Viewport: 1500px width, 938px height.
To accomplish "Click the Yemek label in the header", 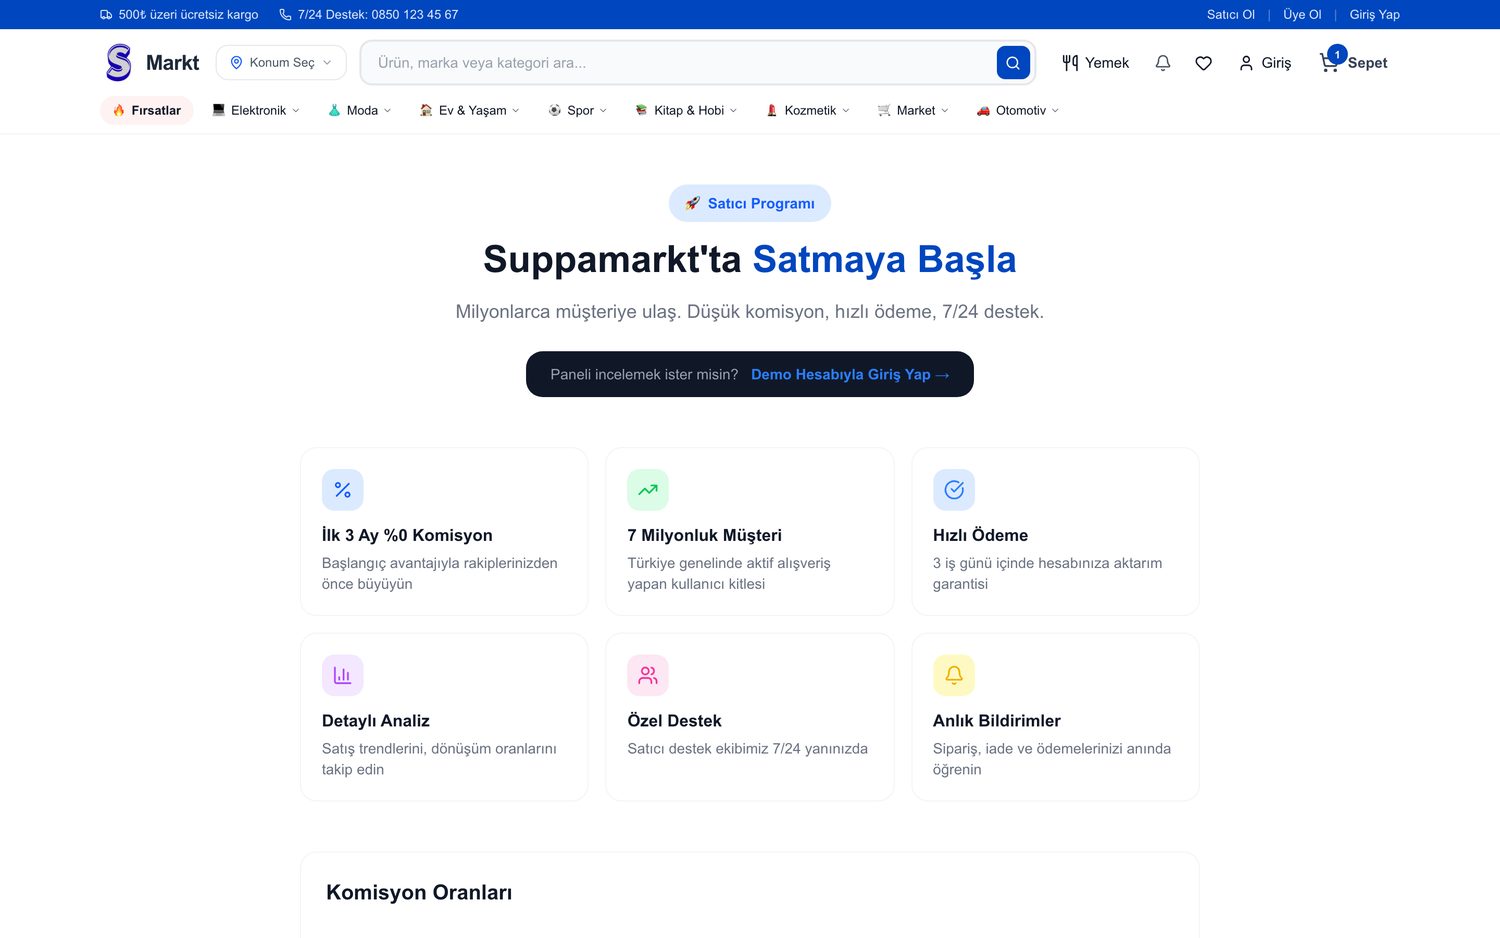I will 1107,63.
